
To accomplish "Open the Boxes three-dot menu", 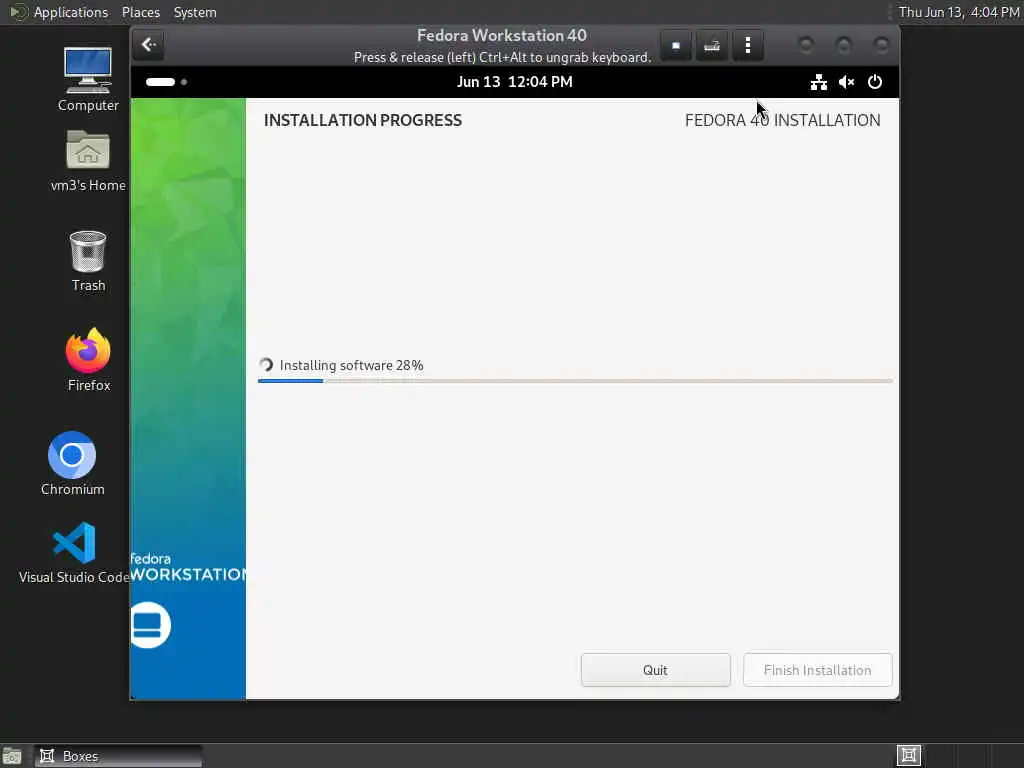I will pyautogui.click(x=748, y=45).
